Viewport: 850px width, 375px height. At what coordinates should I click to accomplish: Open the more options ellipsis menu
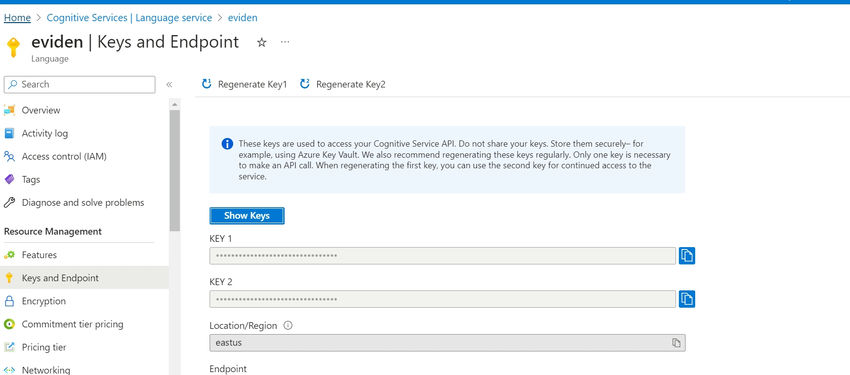[x=285, y=42]
